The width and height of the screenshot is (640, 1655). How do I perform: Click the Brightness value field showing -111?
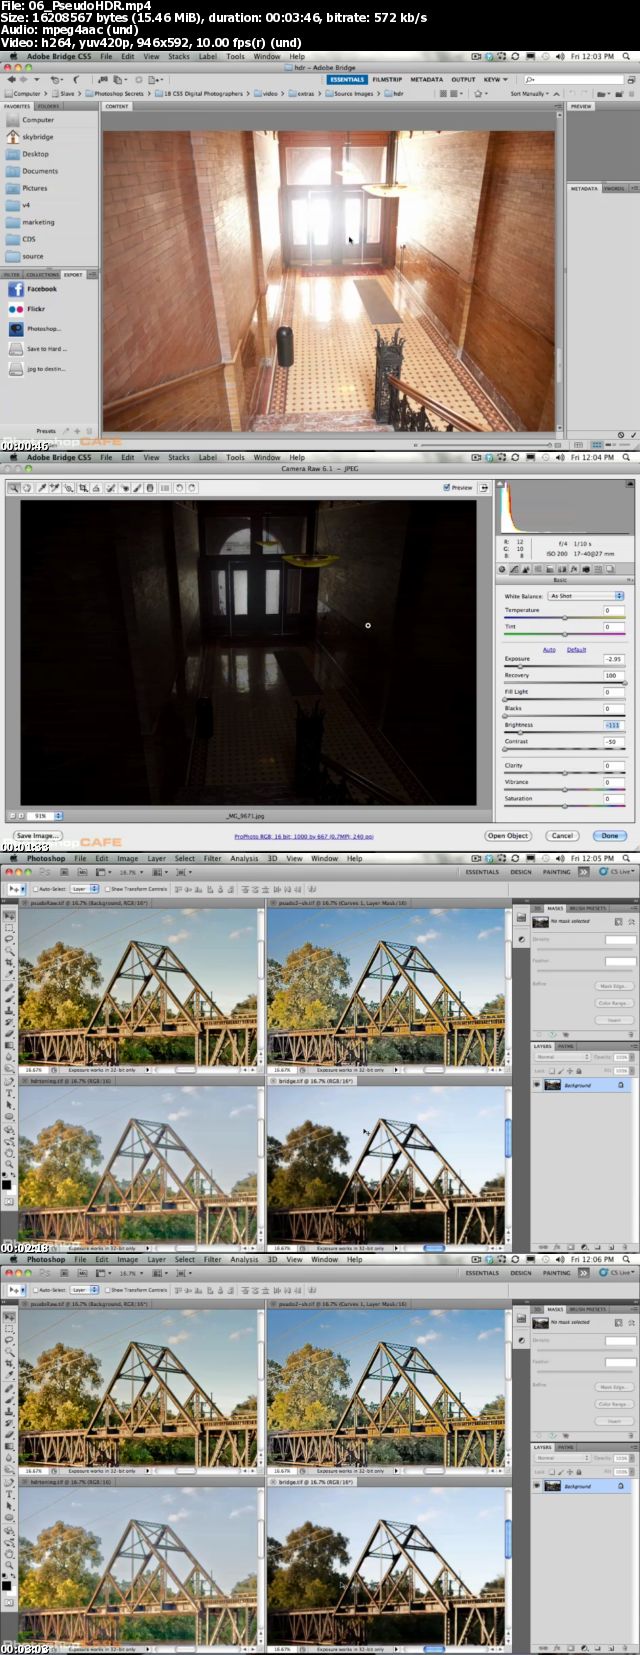pyautogui.click(x=613, y=725)
